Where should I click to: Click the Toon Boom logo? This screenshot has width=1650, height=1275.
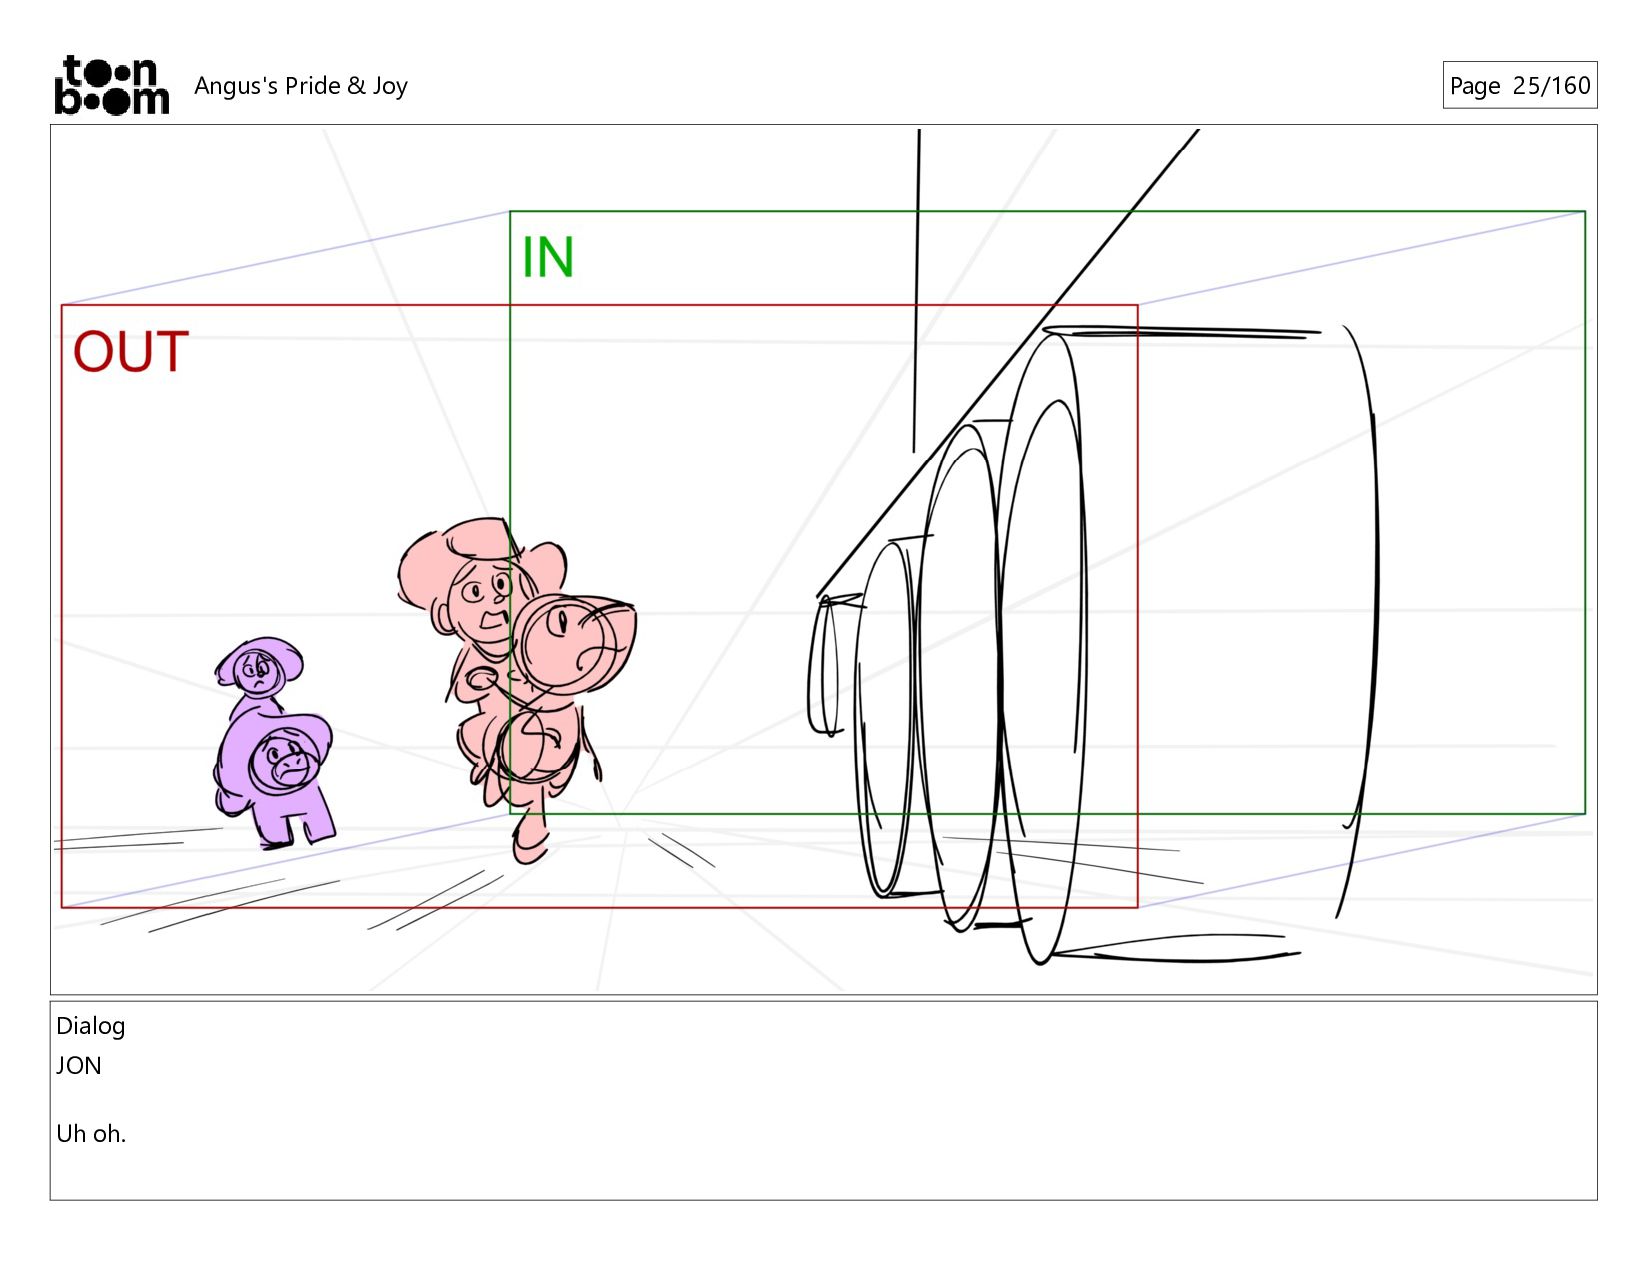[111, 85]
